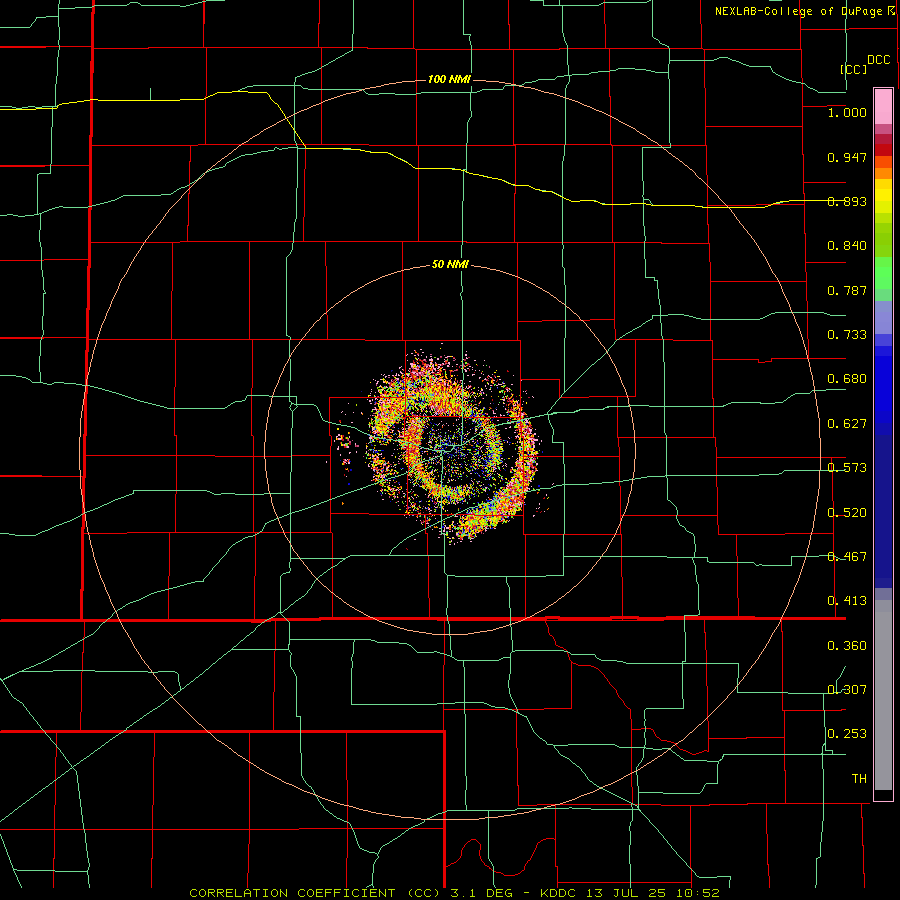
Task: Click the TH threshold label
Action: tap(859, 779)
